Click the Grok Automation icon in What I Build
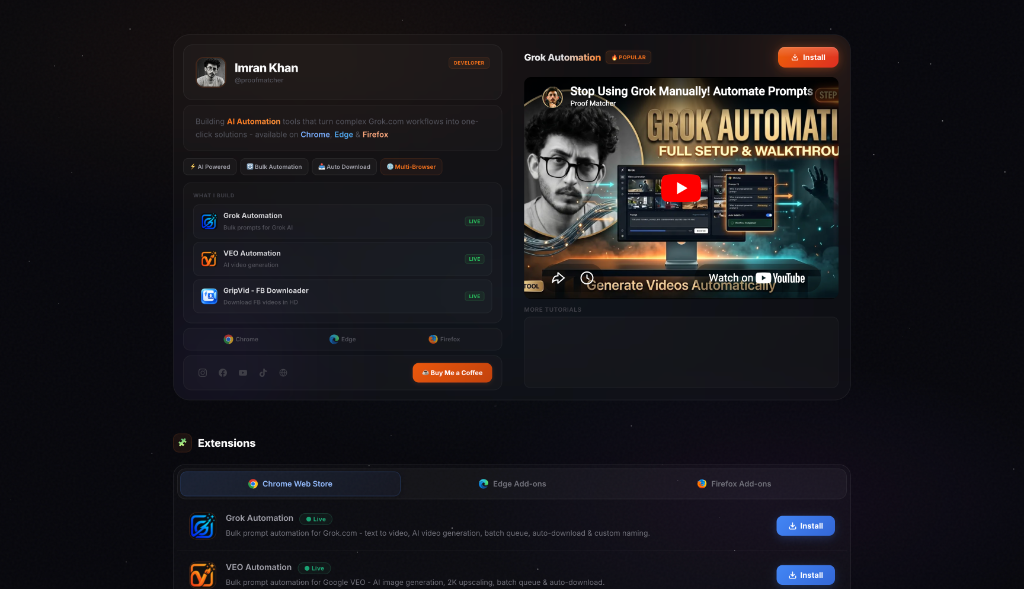Viewport: 1024px width, 589px height. [x=209, y=221]
